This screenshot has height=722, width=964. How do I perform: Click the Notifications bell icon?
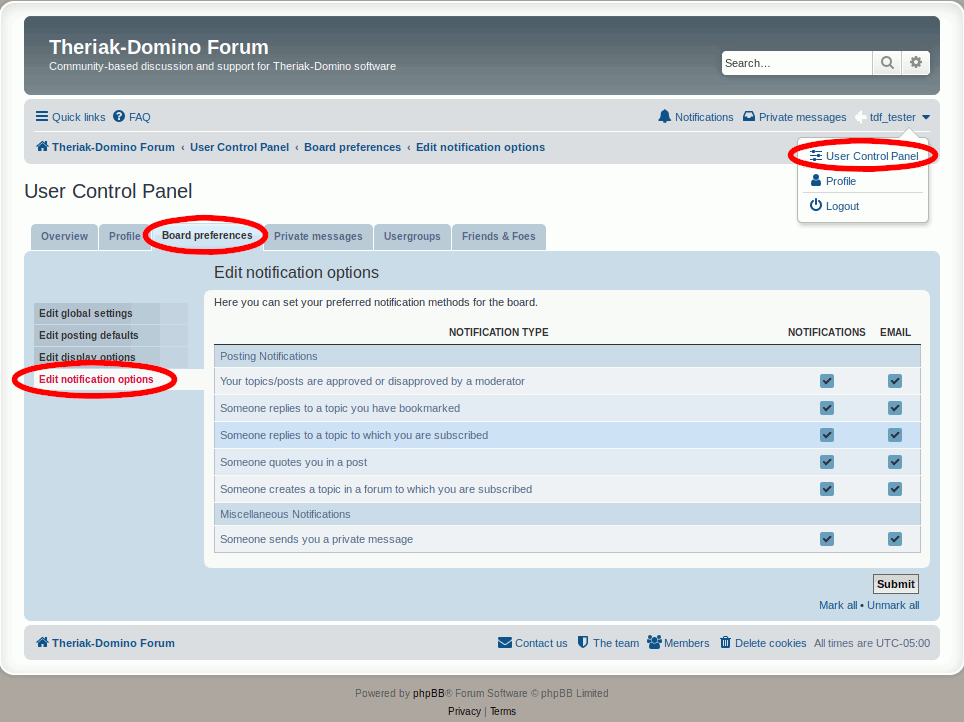[665, 117]
